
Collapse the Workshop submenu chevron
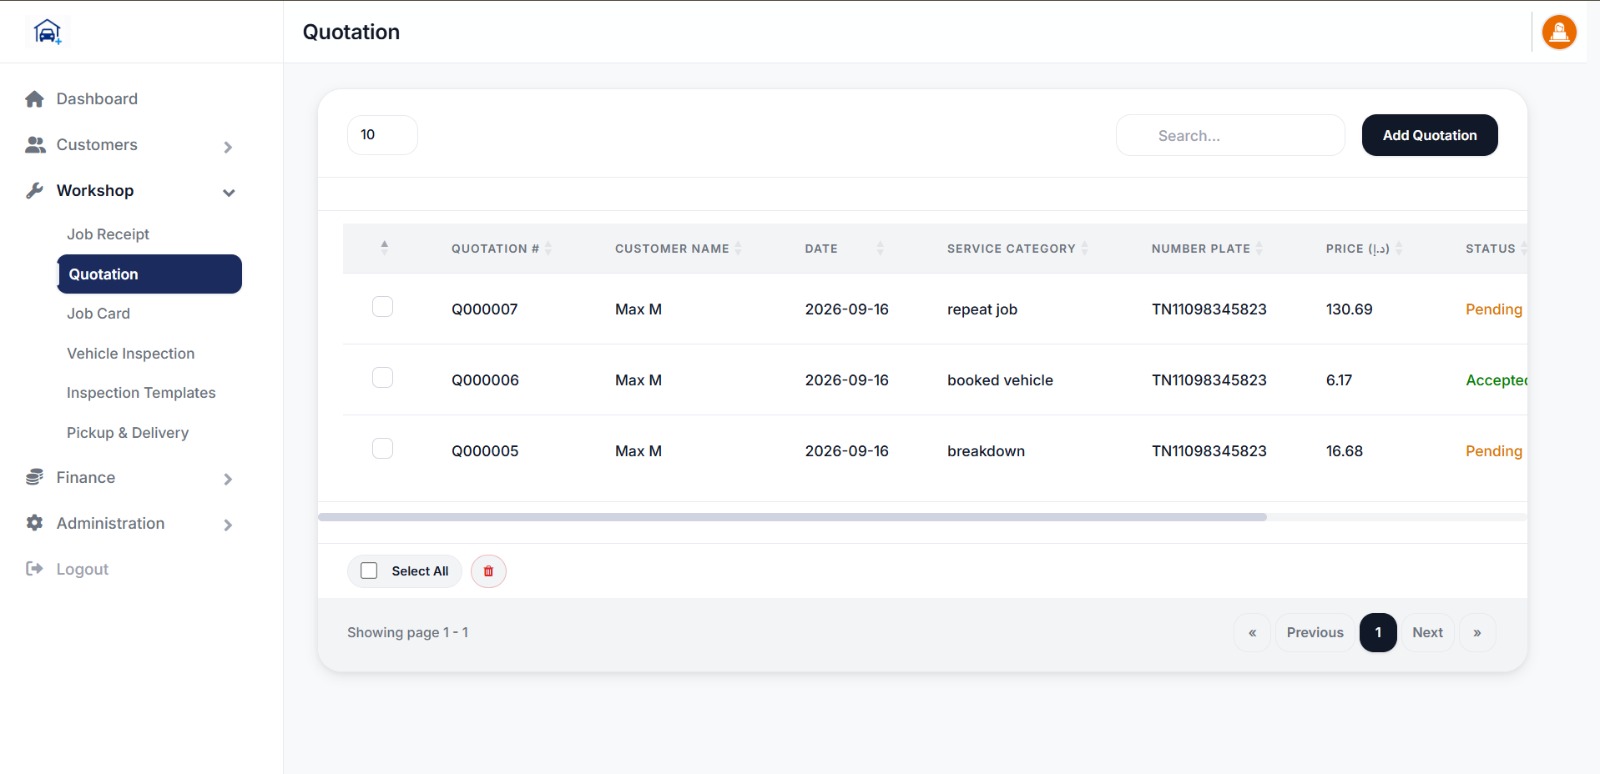[229, 193]
